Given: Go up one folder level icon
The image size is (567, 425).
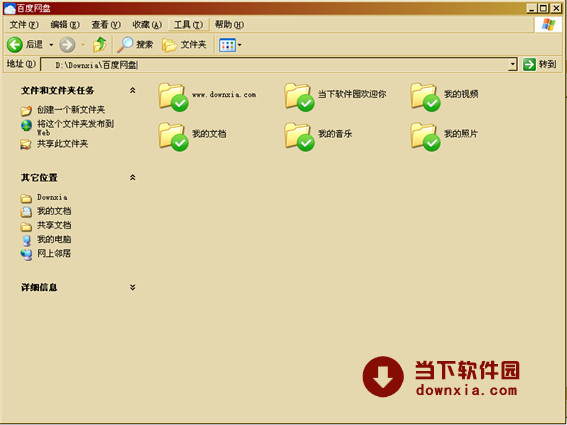Looking at the screenshot, I should 99,44.
